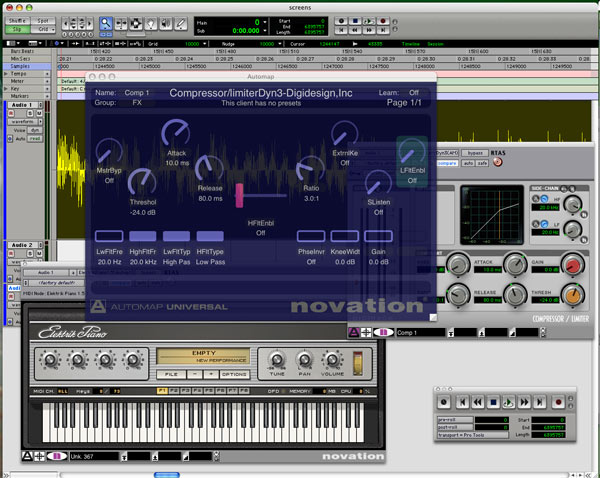Open Audio 1 waveform view selector
Screen dimensions: 600x478
coord(25,122)
